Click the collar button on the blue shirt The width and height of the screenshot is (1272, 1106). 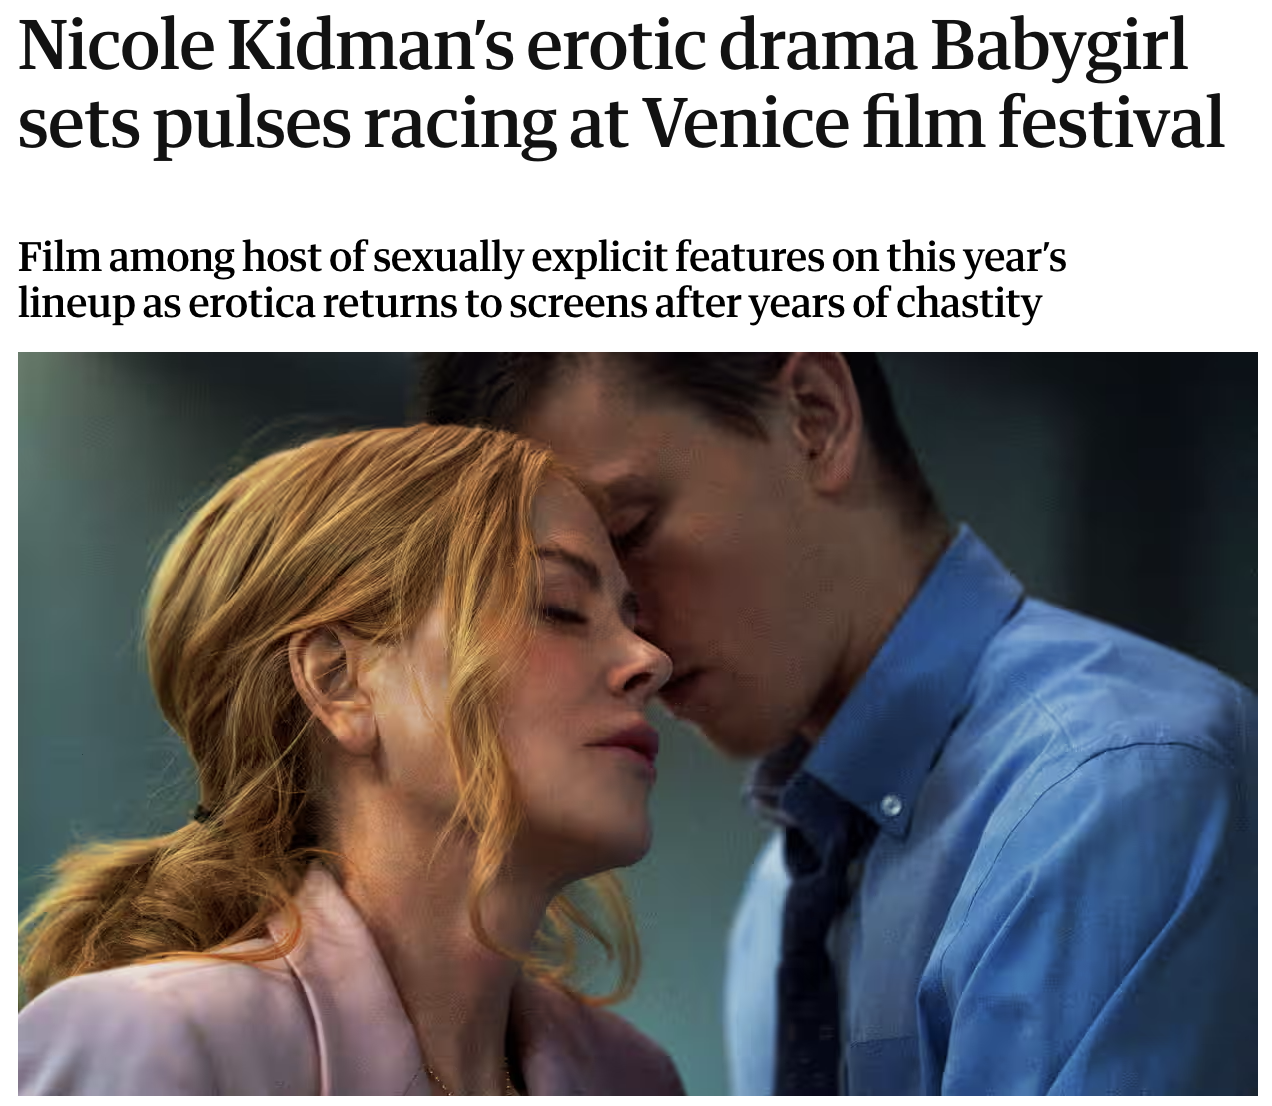pos(890,806)
